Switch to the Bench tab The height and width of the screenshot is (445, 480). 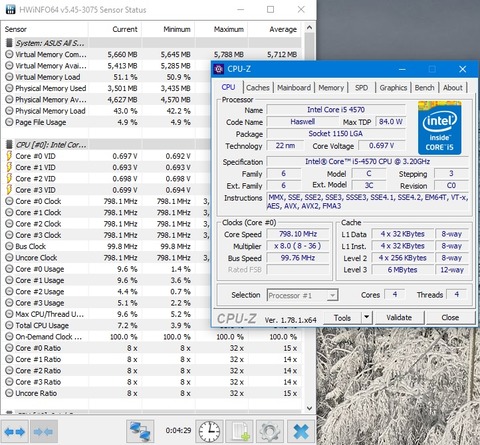425,88
